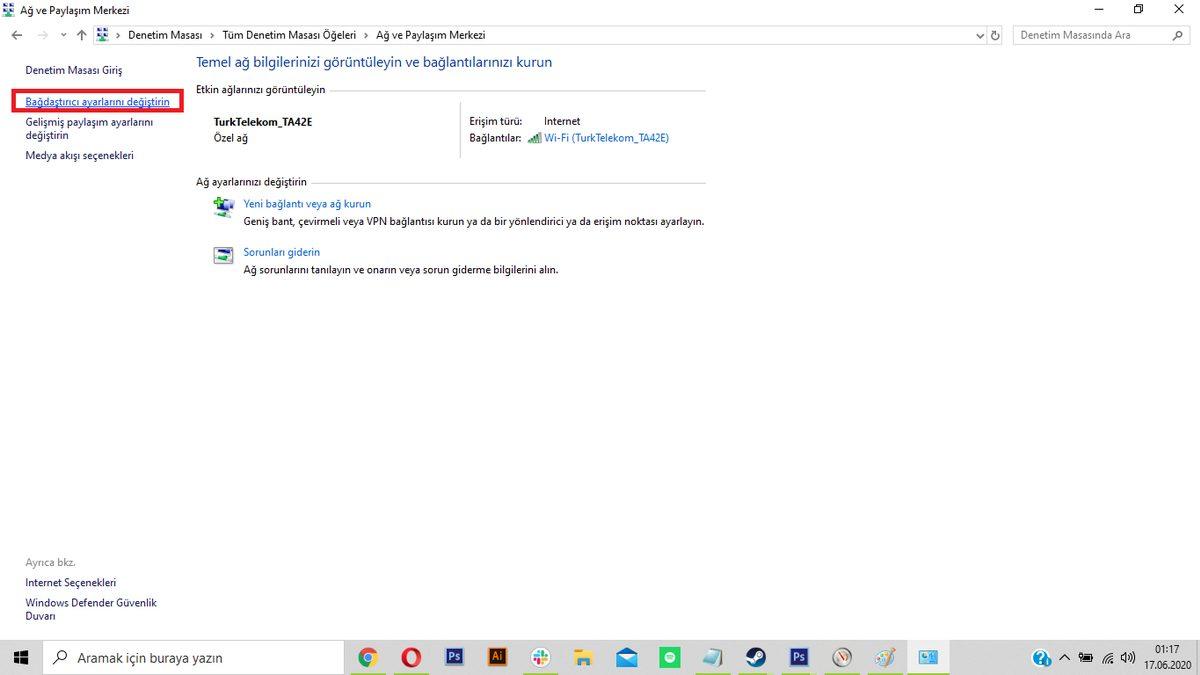Viewport: 1200px width, 675px height.
Task: Click the back navigation arrow
Action: point(17,35)
